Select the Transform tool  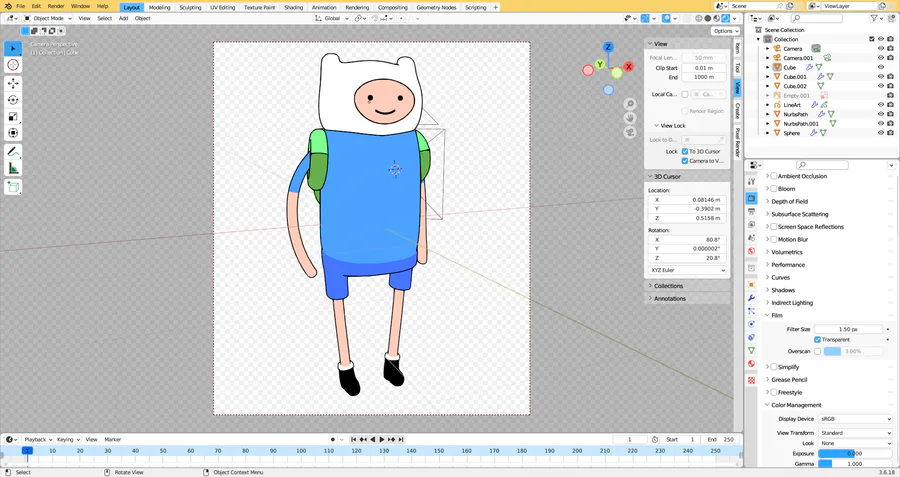pos(13,133)
